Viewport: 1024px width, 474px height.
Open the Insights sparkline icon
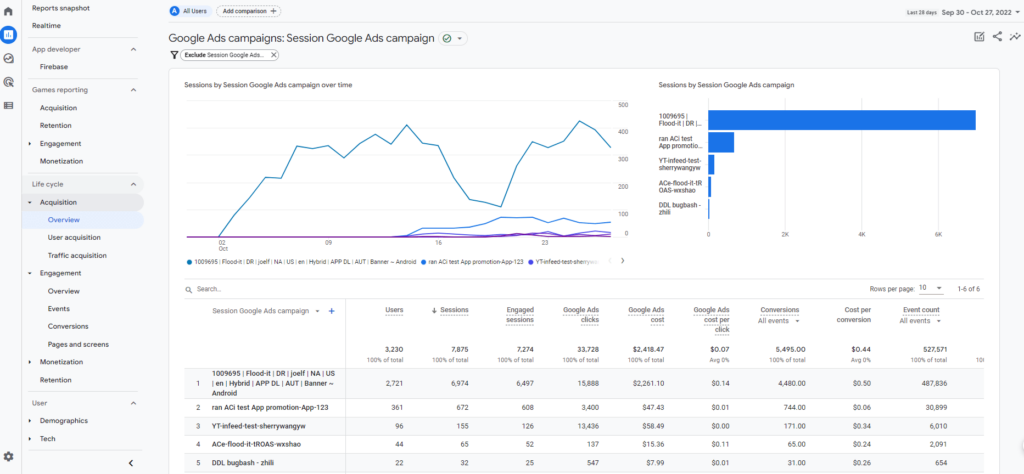click(1015, 37)
